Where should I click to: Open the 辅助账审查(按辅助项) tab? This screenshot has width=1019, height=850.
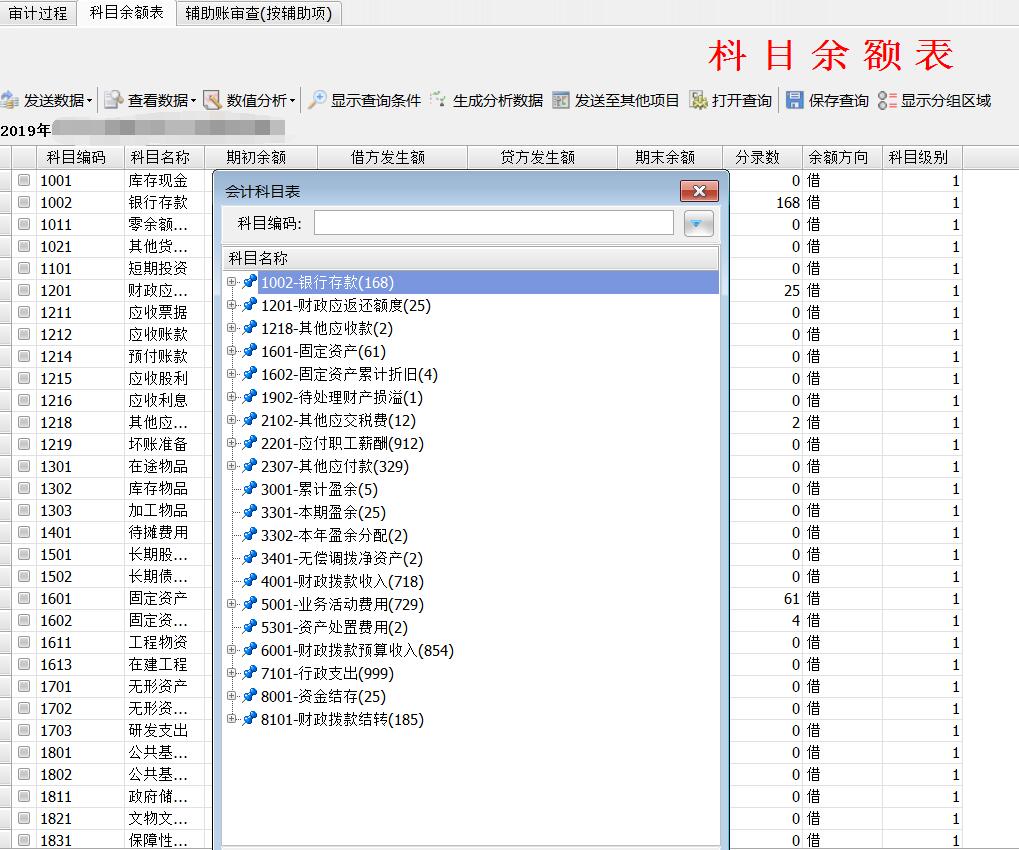(258, 13)
